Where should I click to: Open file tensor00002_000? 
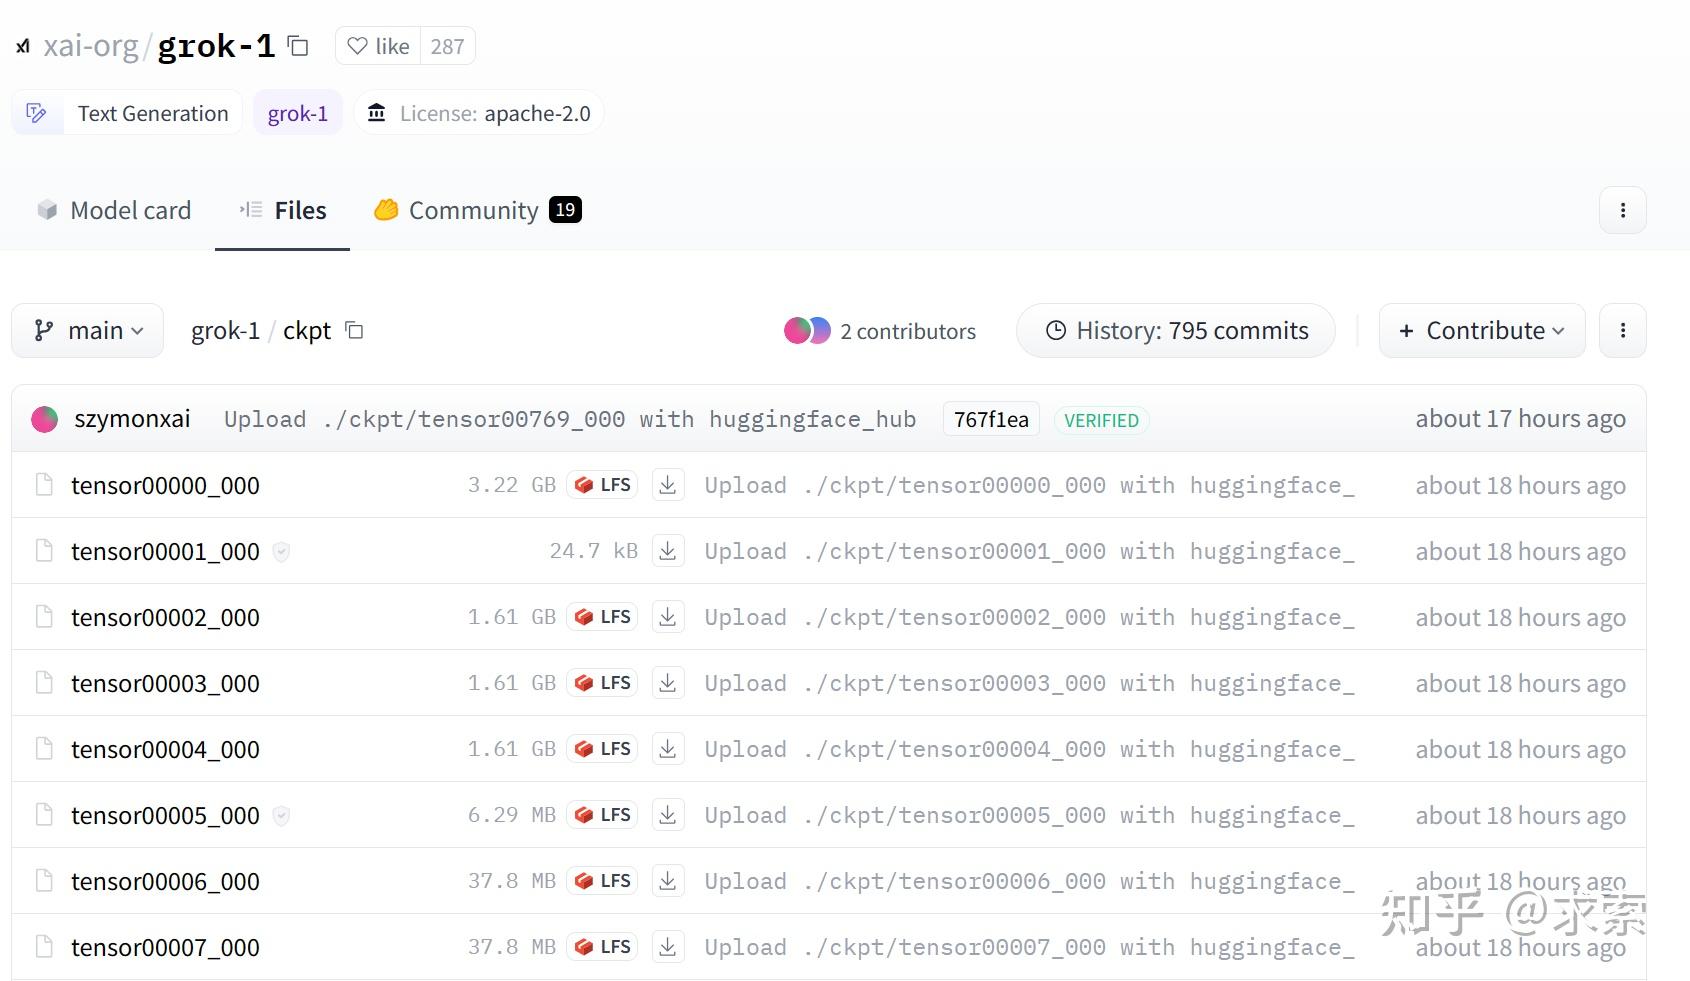tap(165, 617)
